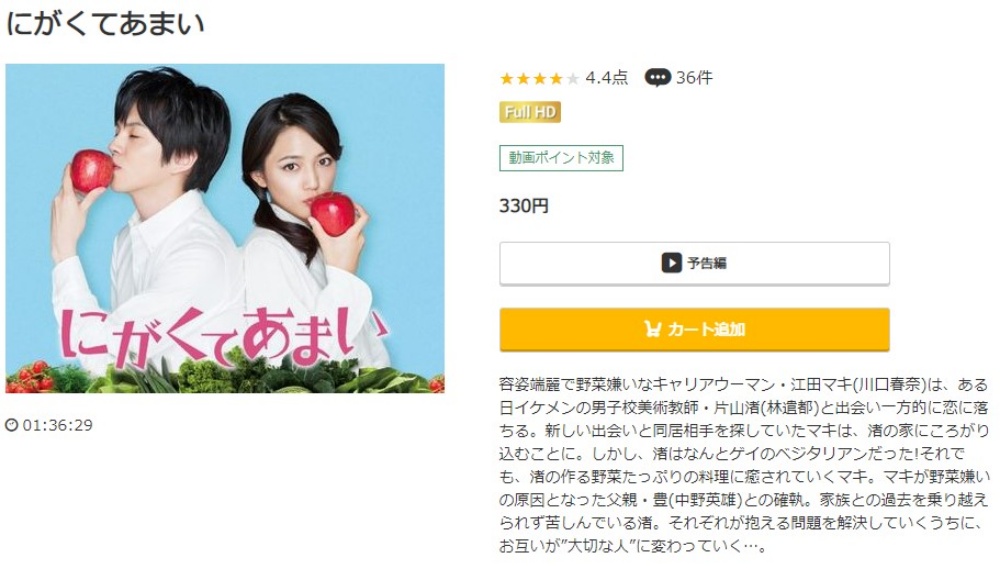Click the movie synopsis paragraph
Screen dimensions: 1000x569
[744, 465]
